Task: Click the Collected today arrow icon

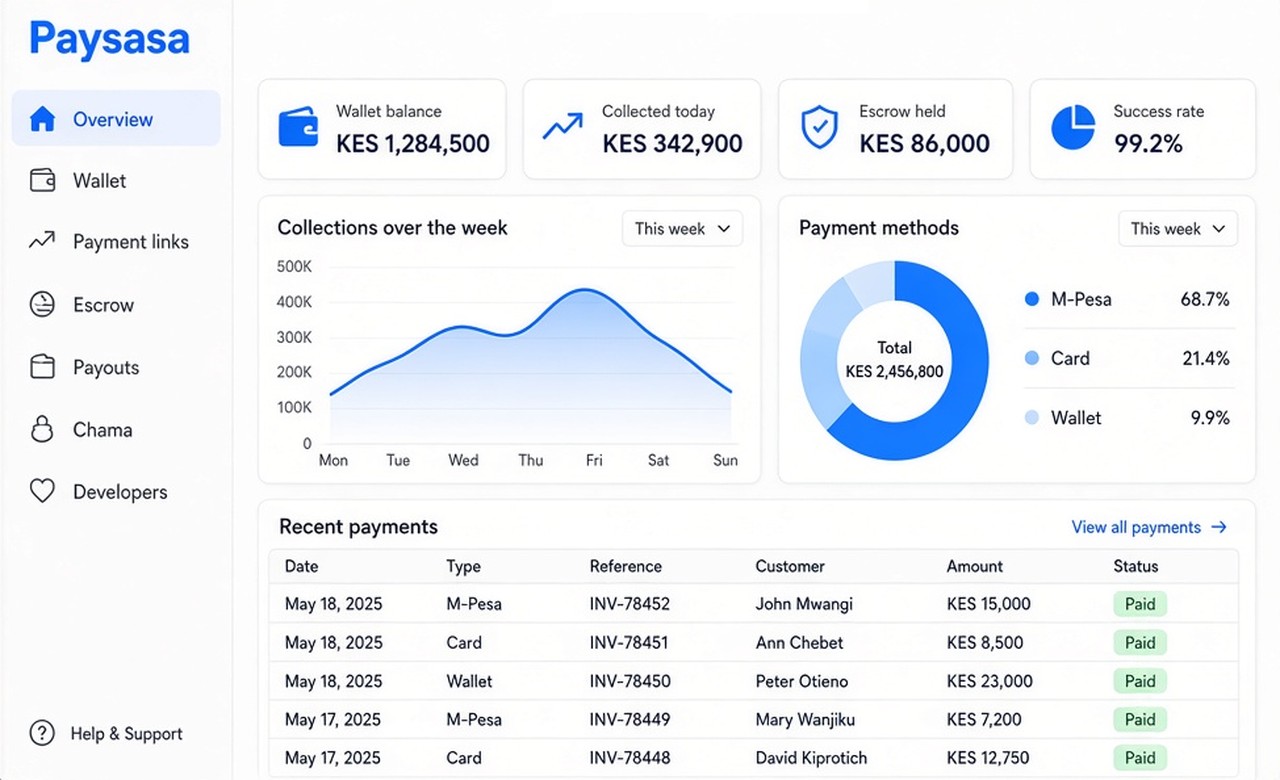Action: (x=562, y=127)
